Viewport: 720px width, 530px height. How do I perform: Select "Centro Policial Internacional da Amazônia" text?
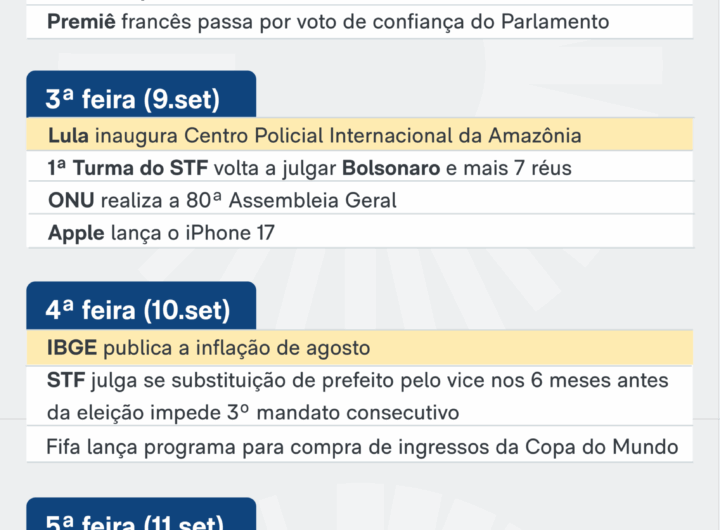pyautogui.click(x=380, y=135)
